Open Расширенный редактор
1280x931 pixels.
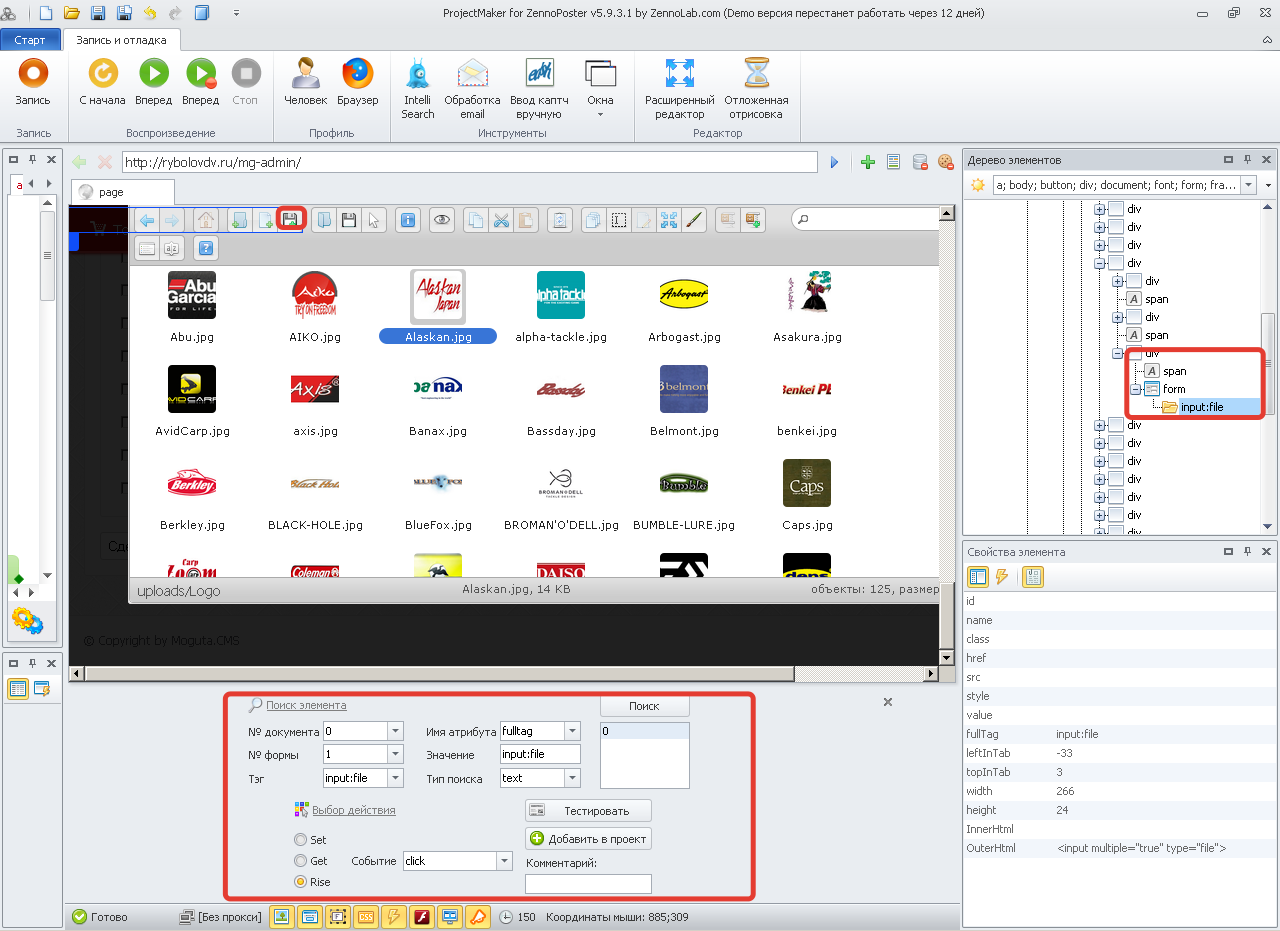(x=679, y=74)
